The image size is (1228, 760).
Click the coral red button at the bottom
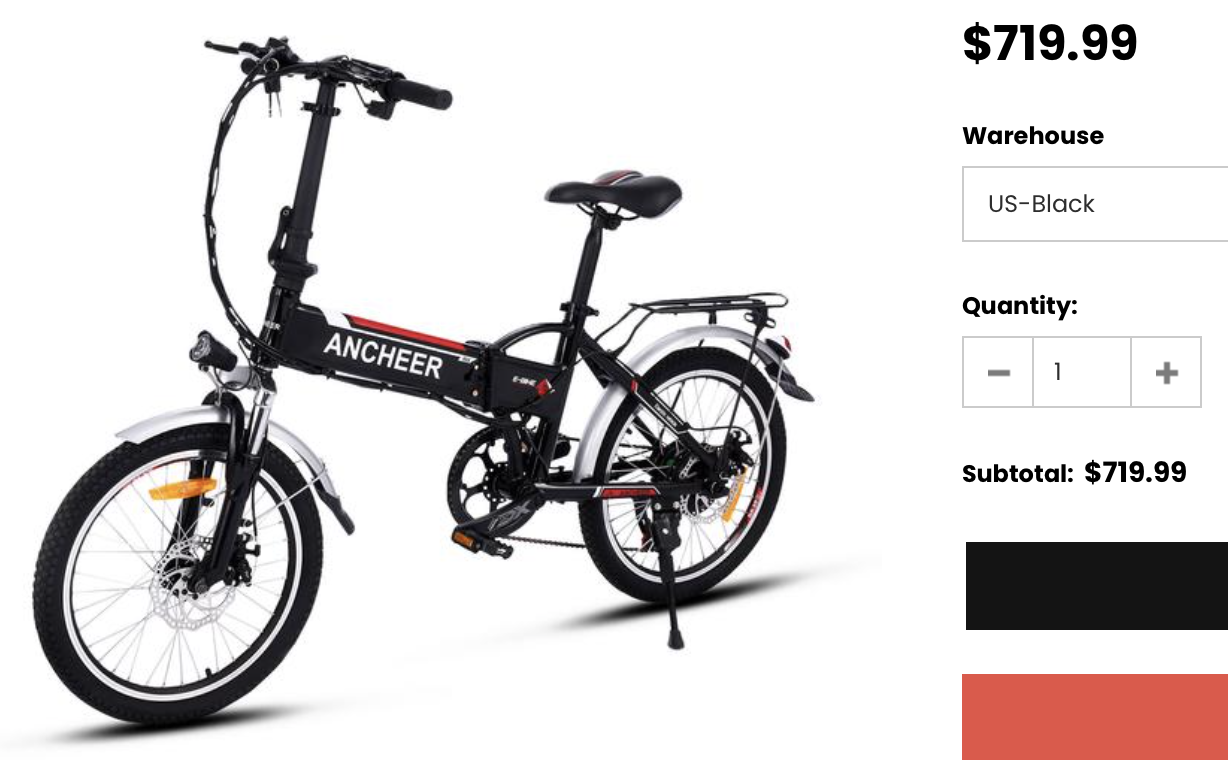tap(1095, 717)
